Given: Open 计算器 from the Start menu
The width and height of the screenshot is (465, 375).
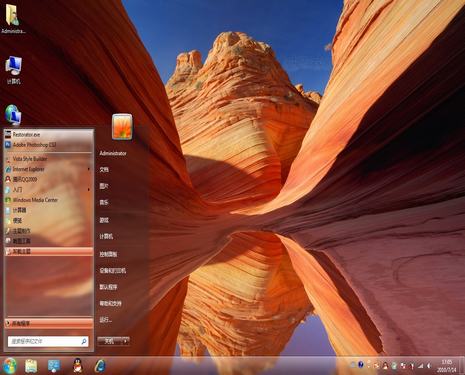Looking at the screenshot, I should pyautogui.click(x=48, y=210).
